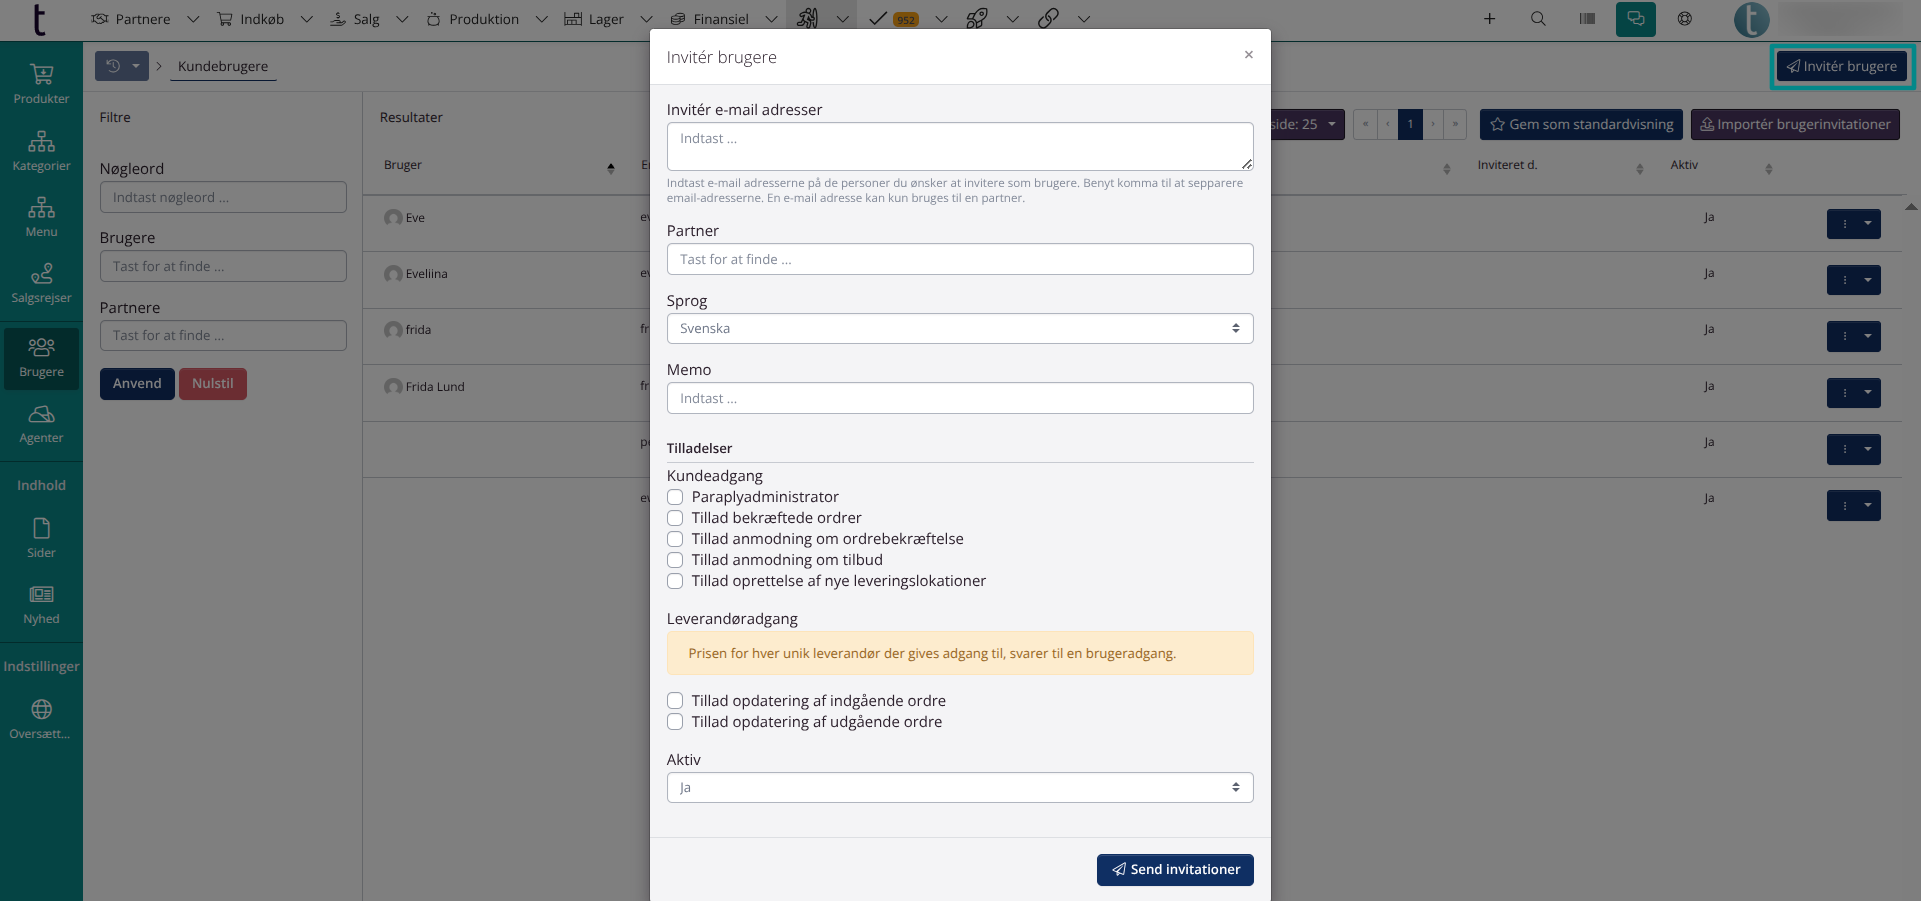Open the Sprog dropdown
Screen dimensions: 1921x901
coord(959,329)
